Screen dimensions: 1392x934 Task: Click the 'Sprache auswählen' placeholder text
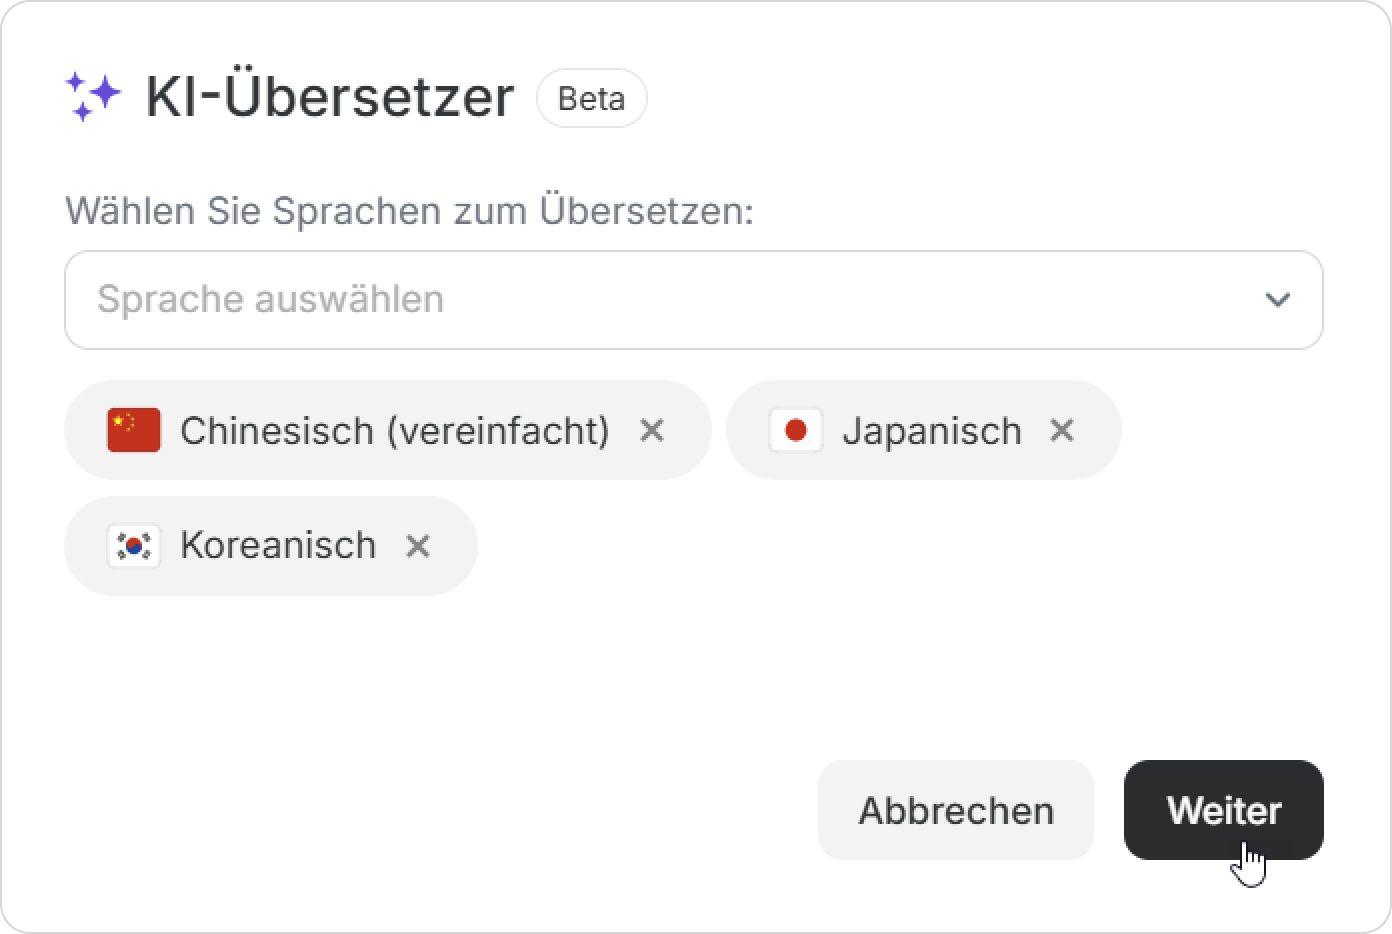[x=270, y=299]
